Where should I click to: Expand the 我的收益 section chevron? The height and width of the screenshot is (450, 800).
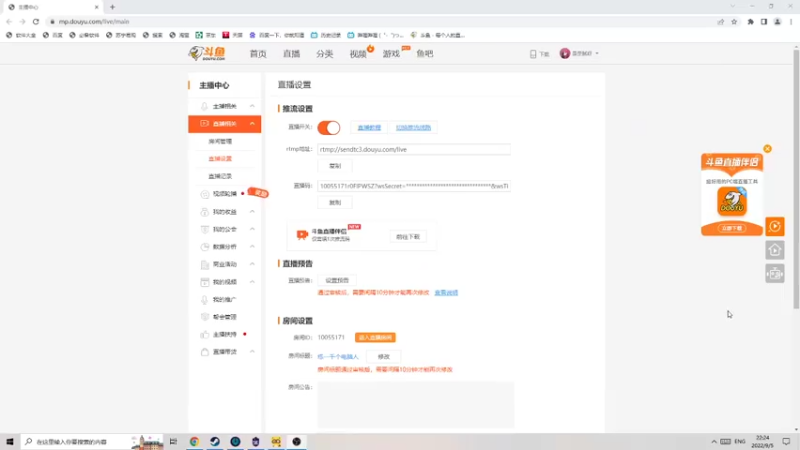252,211
